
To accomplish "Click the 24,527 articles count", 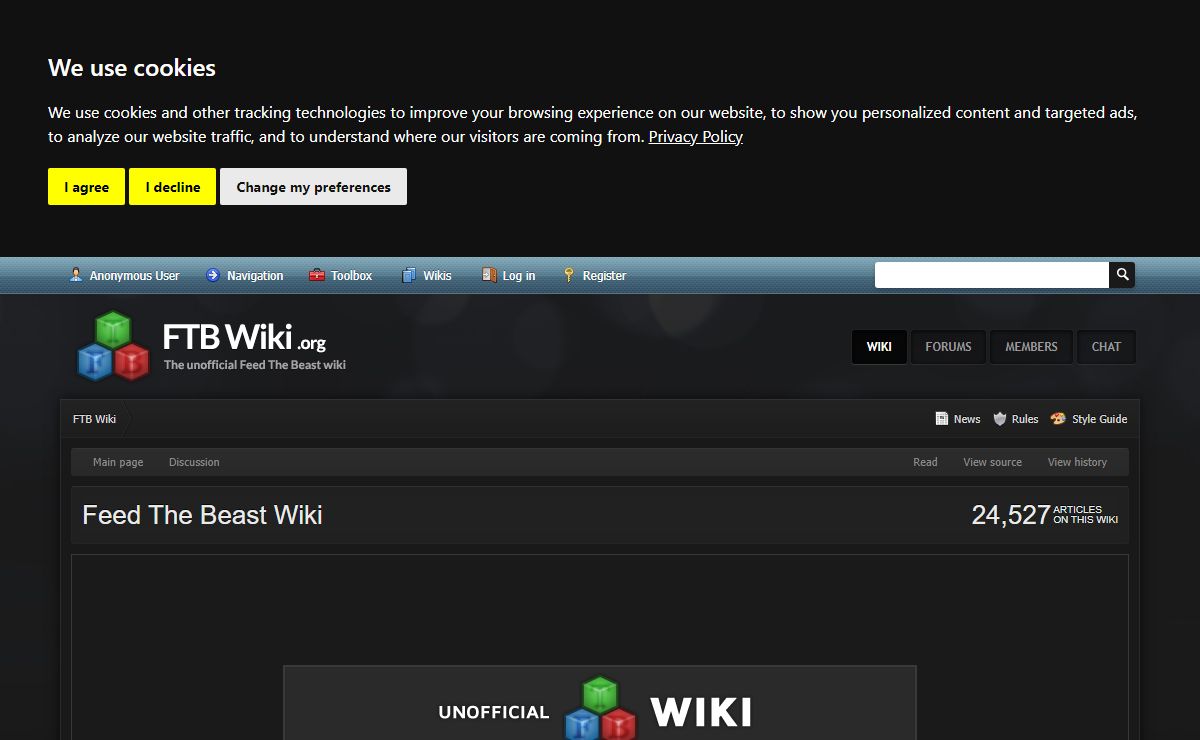I will coord(1044,515).
